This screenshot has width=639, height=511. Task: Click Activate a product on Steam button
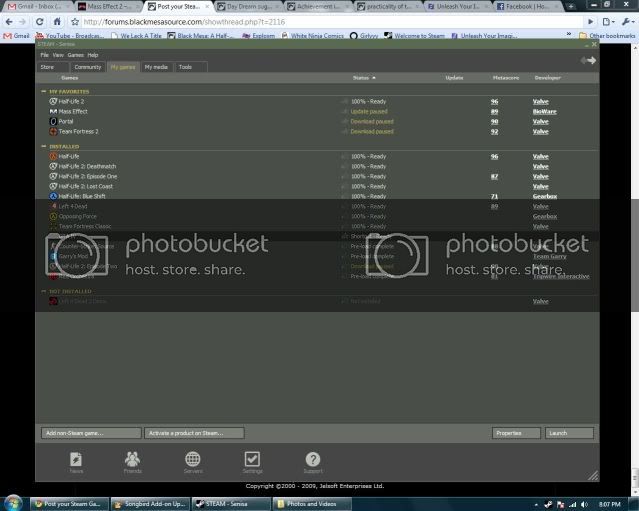[x=194, y=433]
